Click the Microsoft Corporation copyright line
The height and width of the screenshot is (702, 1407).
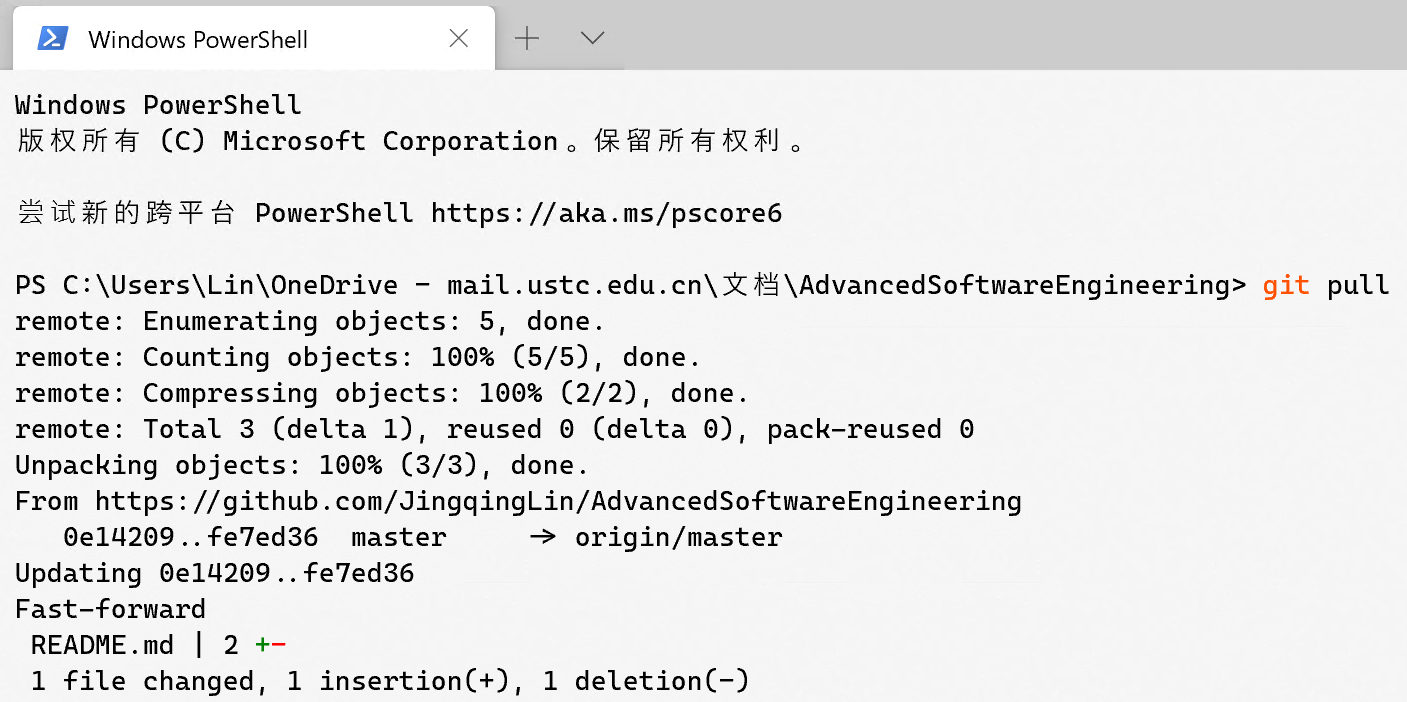(x=410, y=141)
